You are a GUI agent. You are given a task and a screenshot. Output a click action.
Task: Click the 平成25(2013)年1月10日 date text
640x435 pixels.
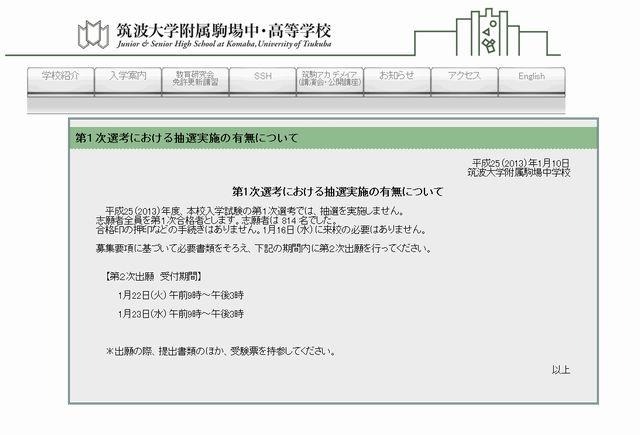(521, 162)
